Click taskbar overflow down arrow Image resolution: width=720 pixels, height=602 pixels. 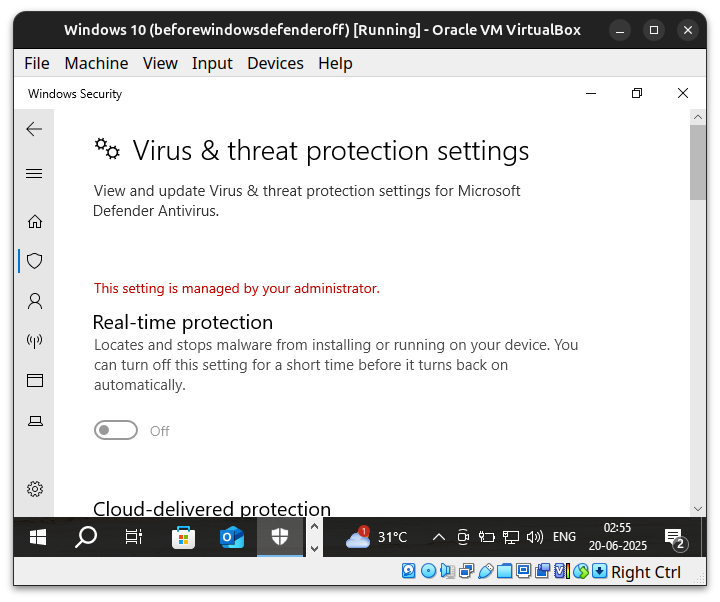coord(315,548)
